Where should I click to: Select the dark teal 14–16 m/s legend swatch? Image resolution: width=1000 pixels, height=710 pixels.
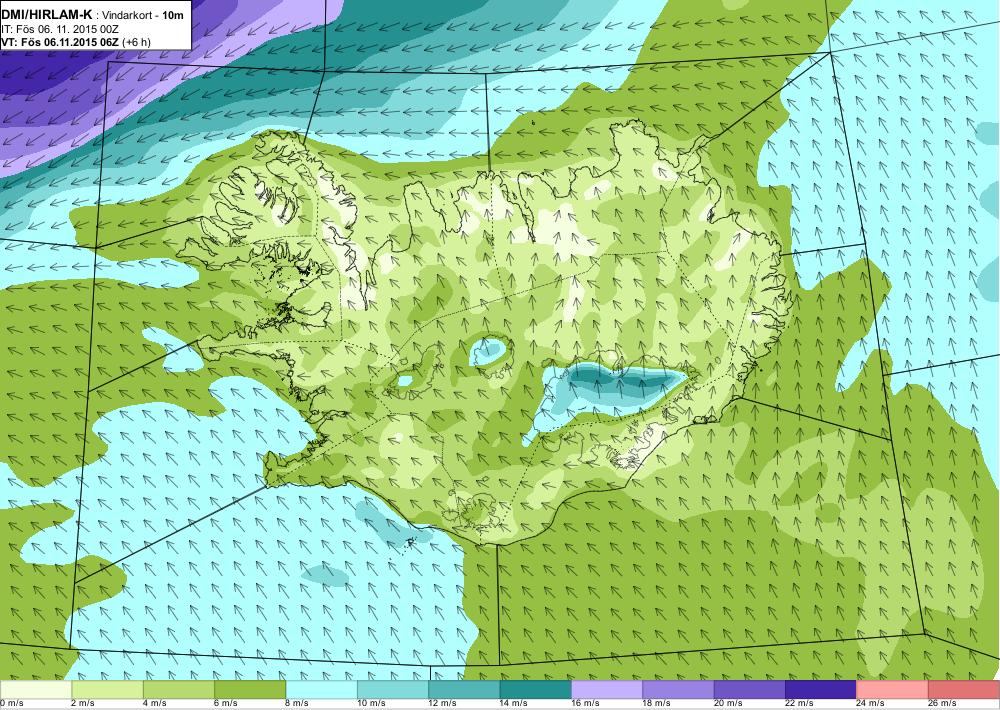click(536, 690)
